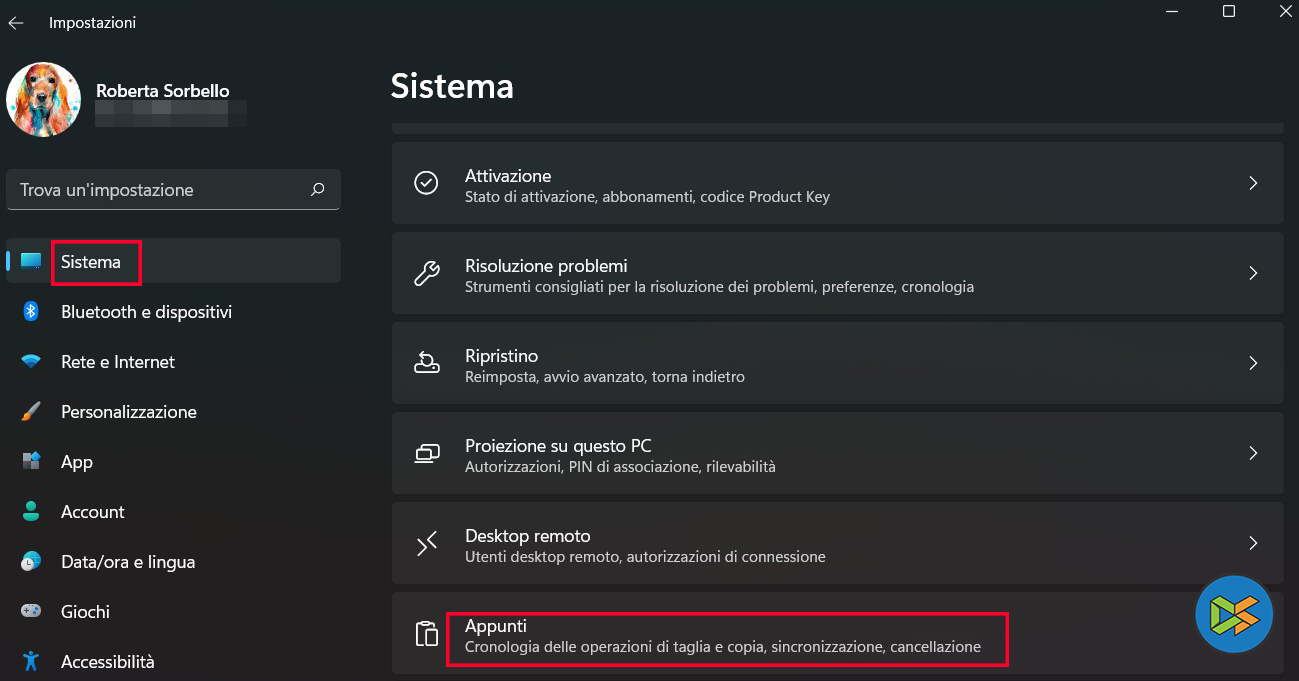Open the Sistema section in sidebar
Image resolution: width=1299 pixels, height=681 pixels.
pos(91,262)
